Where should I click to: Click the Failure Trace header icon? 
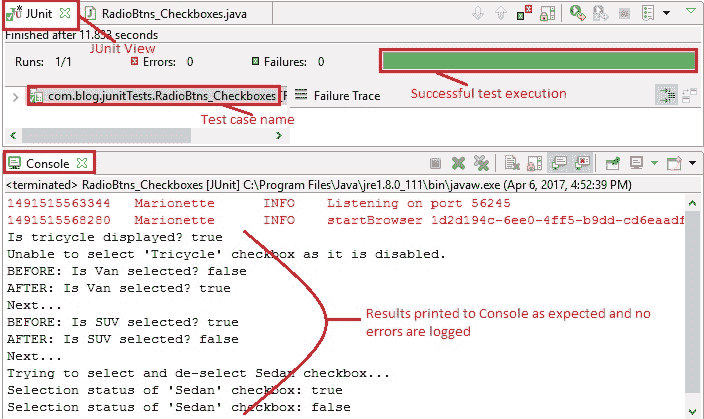301,94
